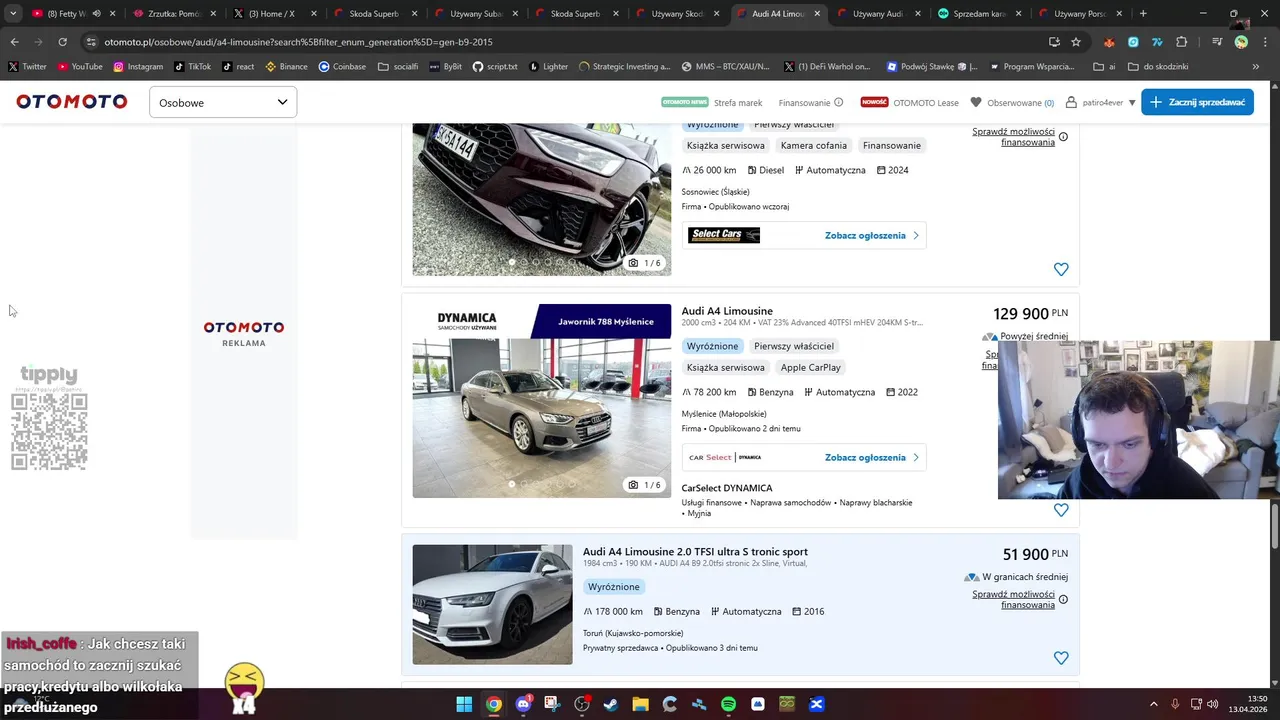Image resolution: width=1280 pixels, height=720 pixels.
Task: Open the silver Audi A4 Toruń photo
Action: pyautogui.click(x=492, y=604)
